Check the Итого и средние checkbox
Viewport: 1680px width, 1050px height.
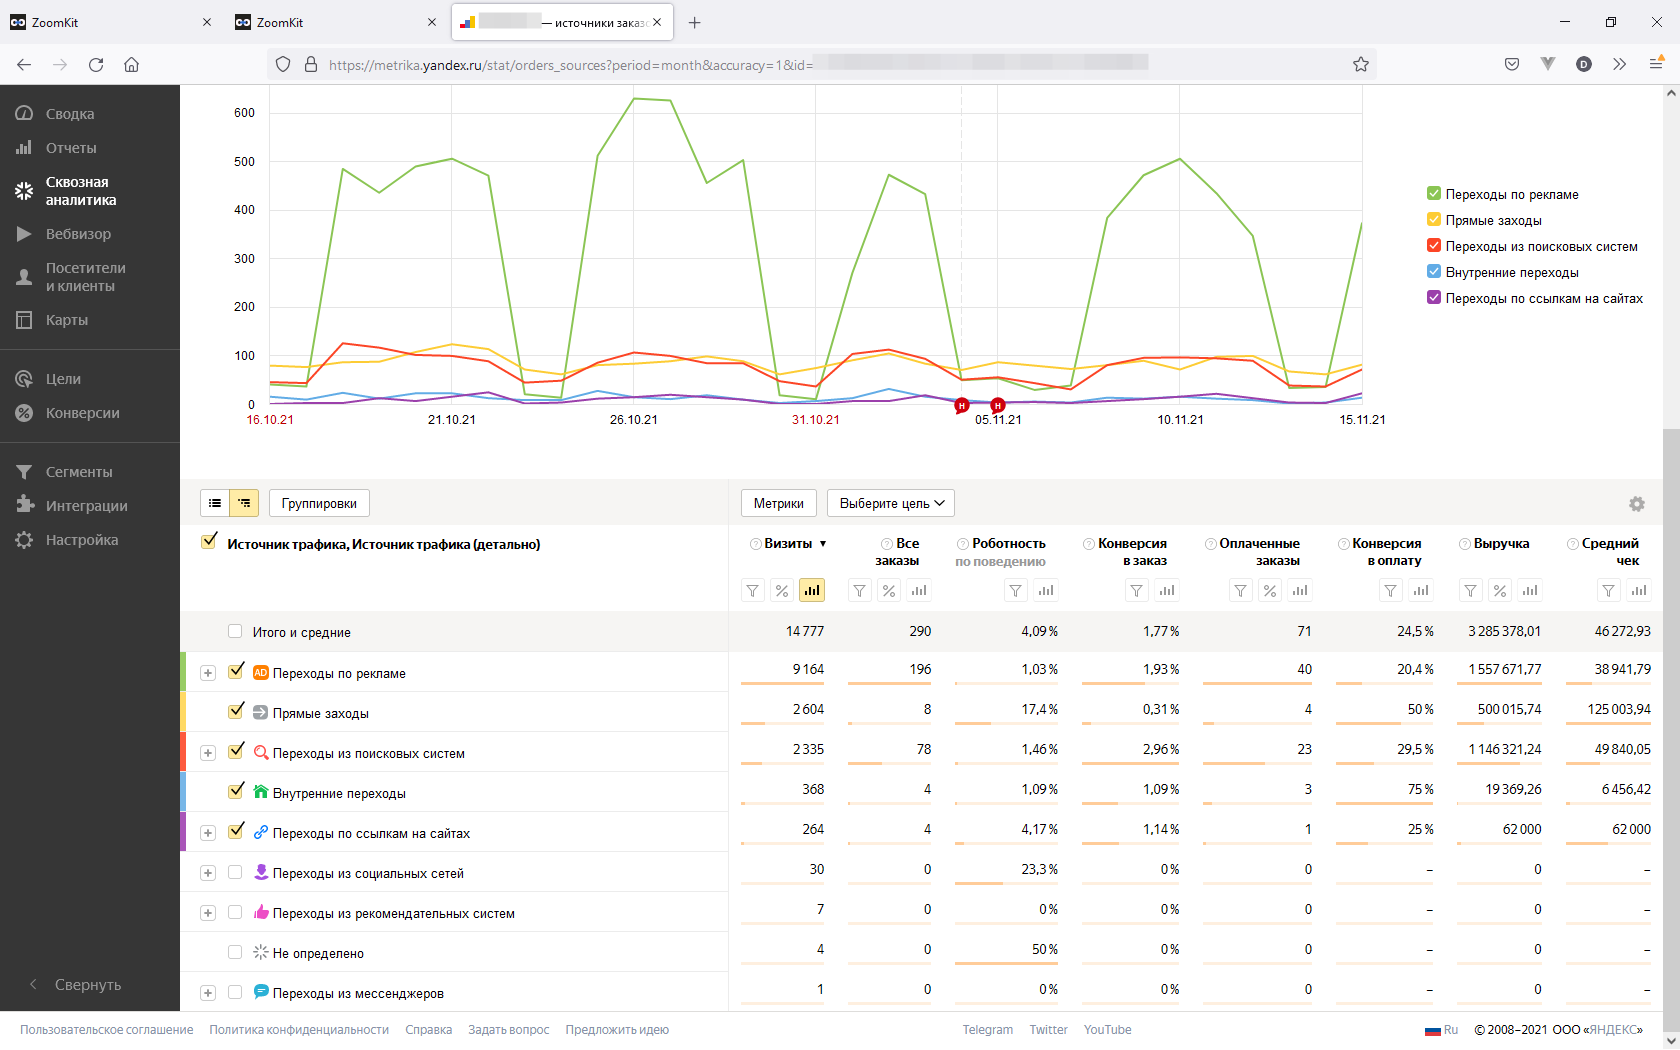coord(235,632)
